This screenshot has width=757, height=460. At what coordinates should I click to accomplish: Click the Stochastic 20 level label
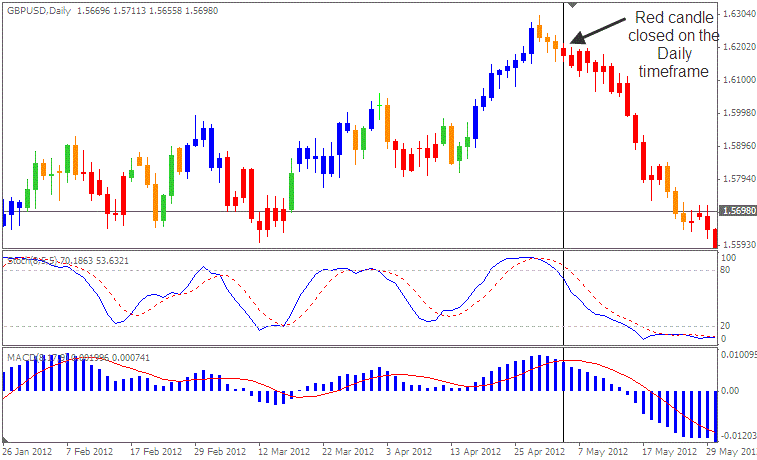tap(725, 326)
